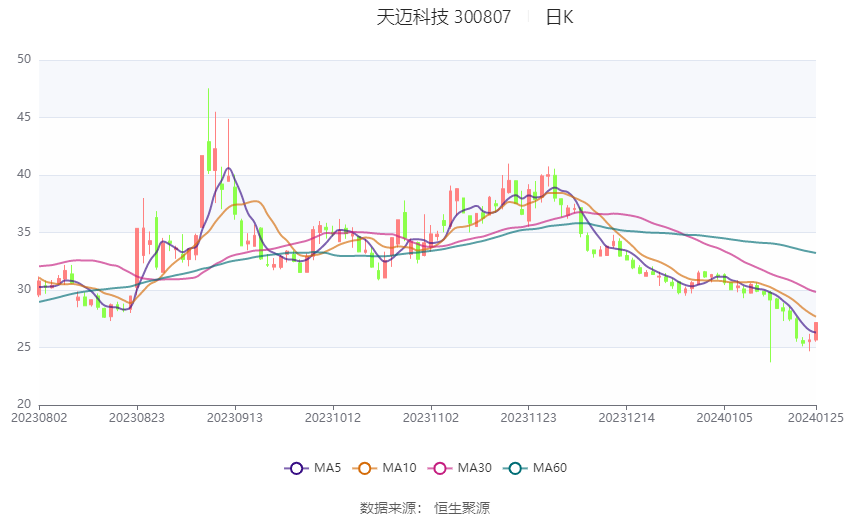Click the y-axis value 50
The height and width of the screenshot is (516, 850).
tap(24, 59)
